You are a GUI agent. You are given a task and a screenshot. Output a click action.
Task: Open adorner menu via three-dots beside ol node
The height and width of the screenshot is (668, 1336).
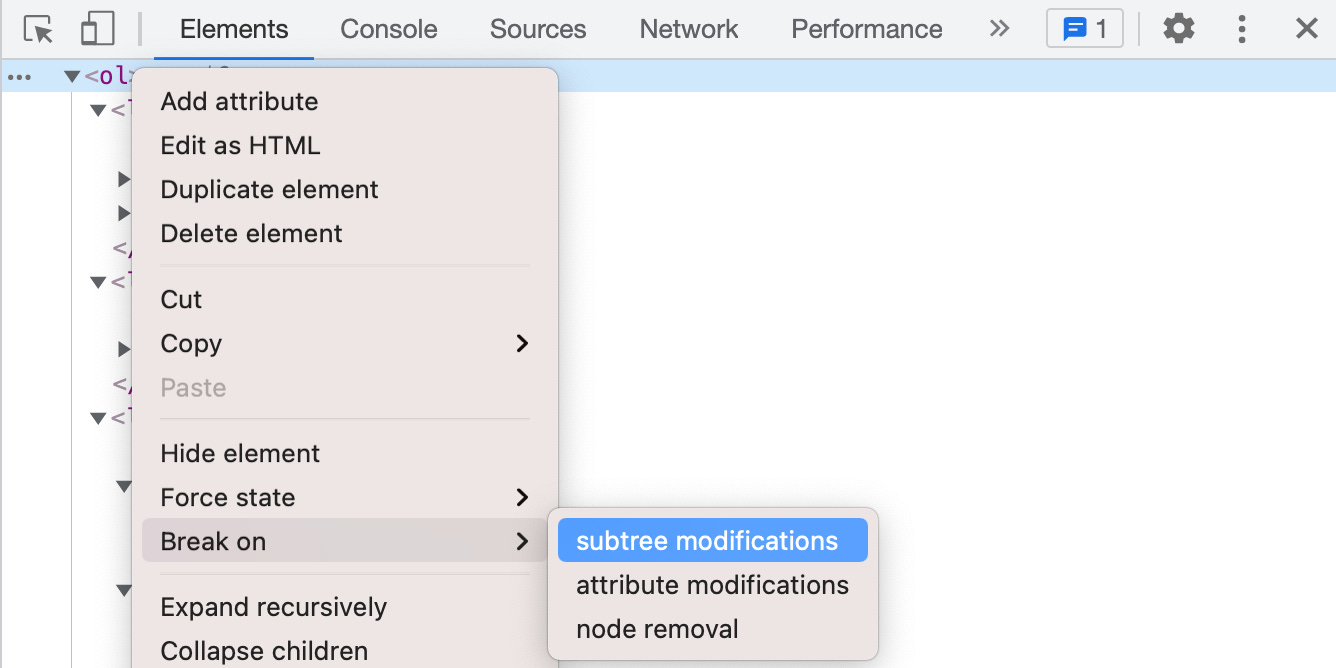coord(18,76)
